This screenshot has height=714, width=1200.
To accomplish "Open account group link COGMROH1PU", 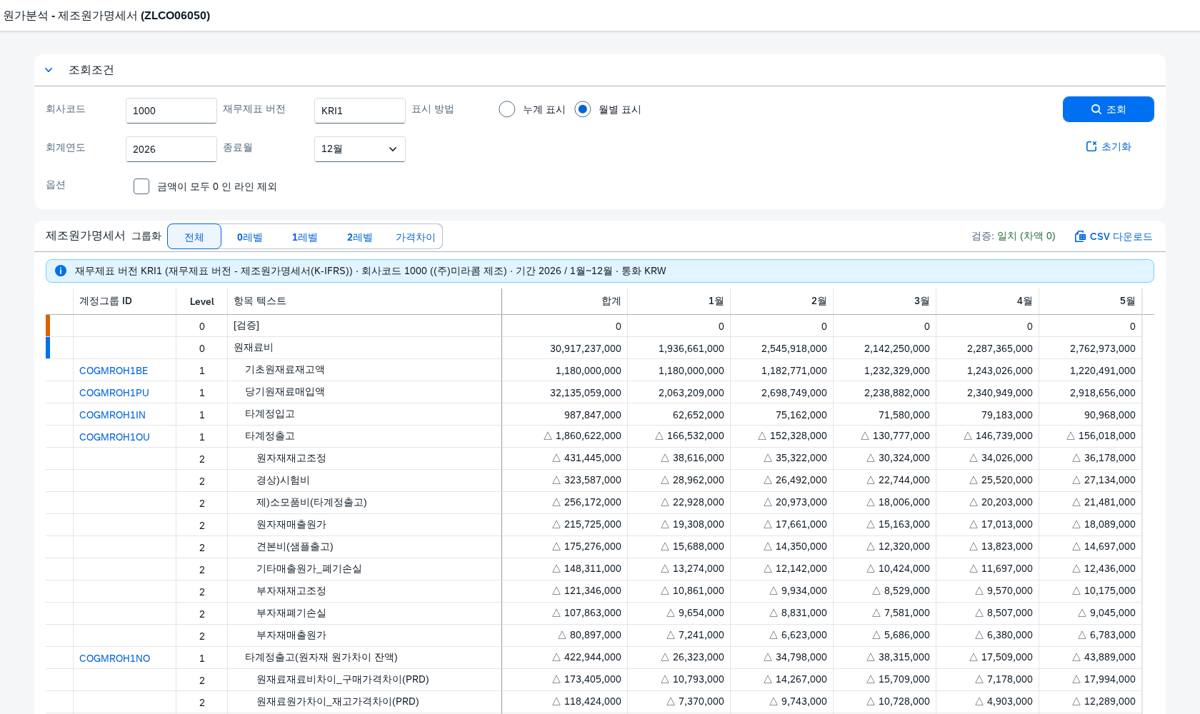I will (x=114, y=393).
